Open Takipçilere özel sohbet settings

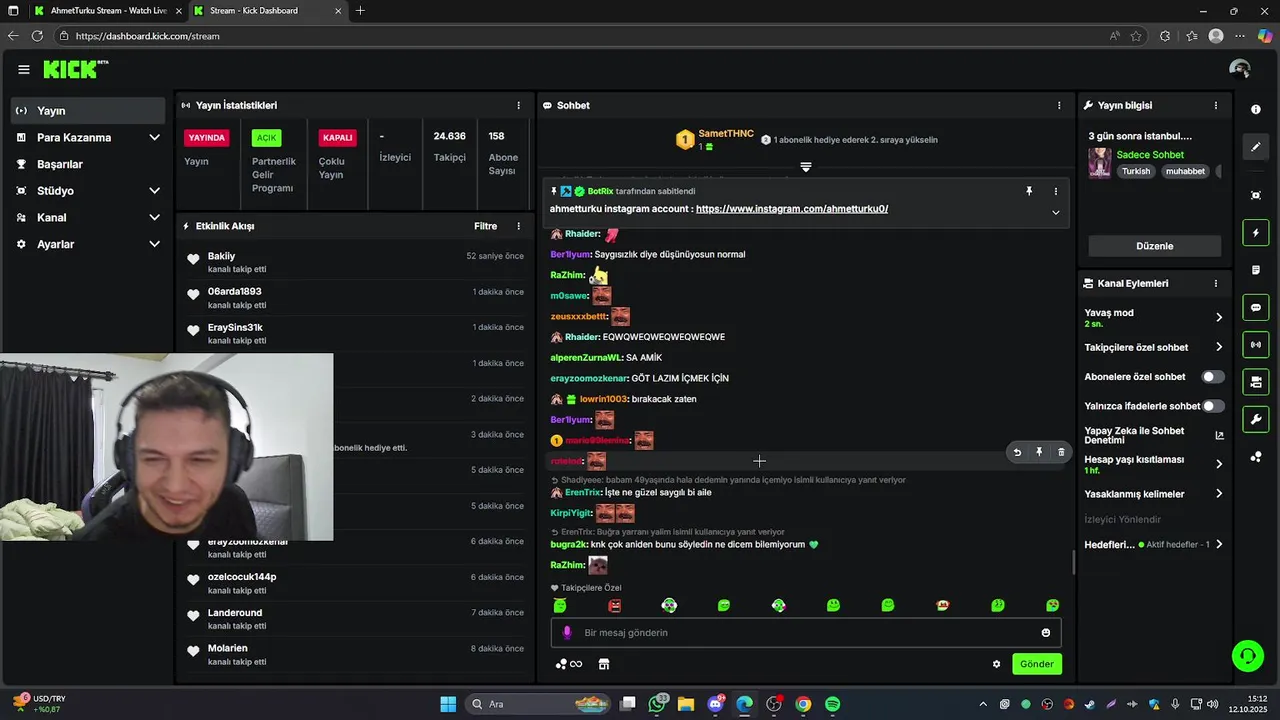tap(1153, 347)
